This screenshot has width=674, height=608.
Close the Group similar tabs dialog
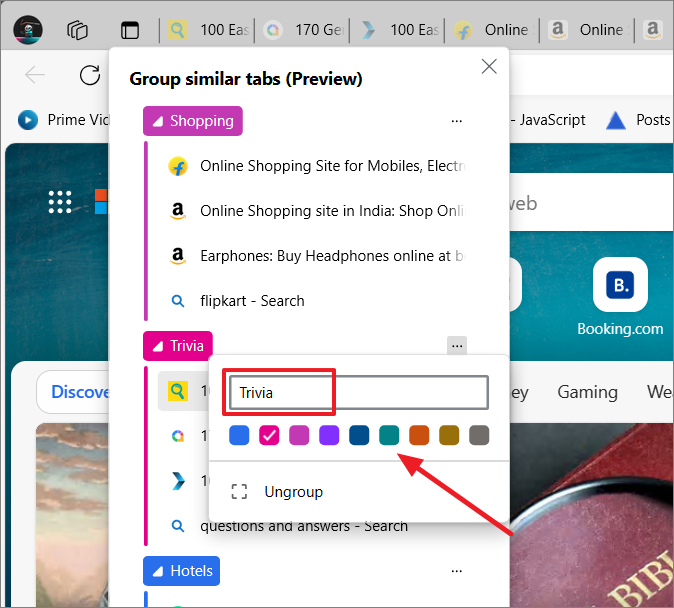tap(489, 67)
